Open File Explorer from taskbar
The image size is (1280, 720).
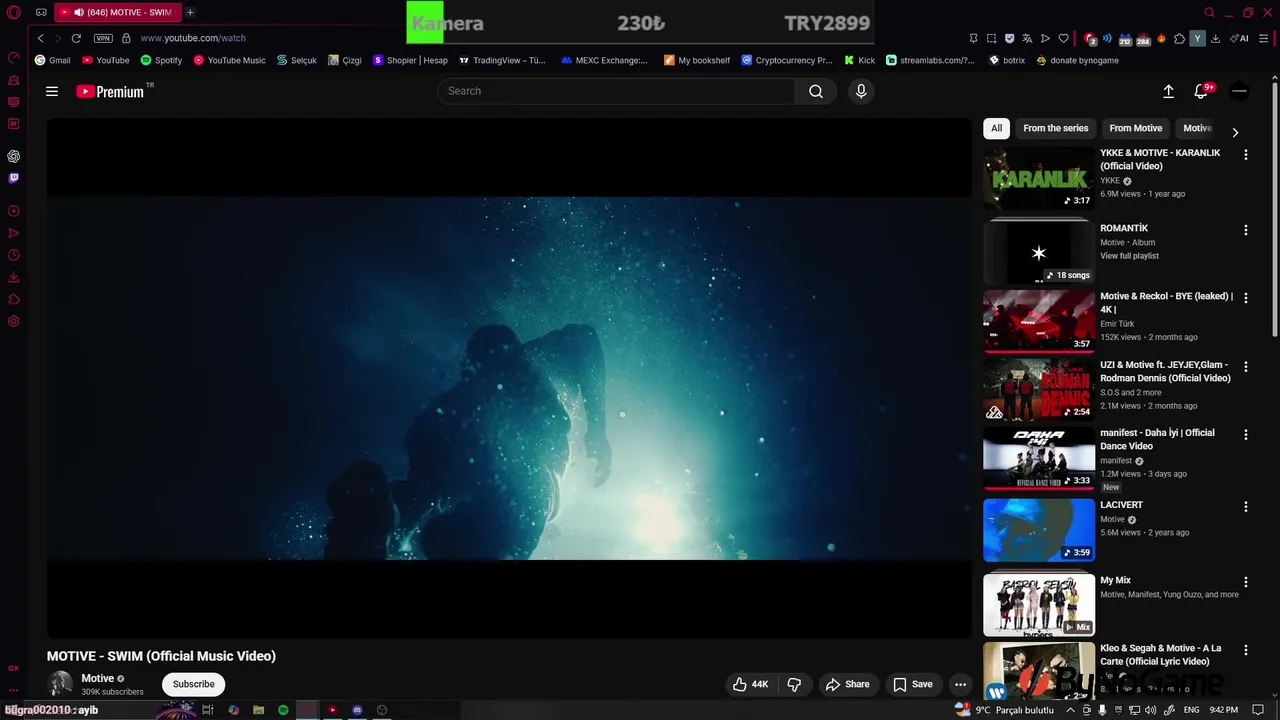258,710
